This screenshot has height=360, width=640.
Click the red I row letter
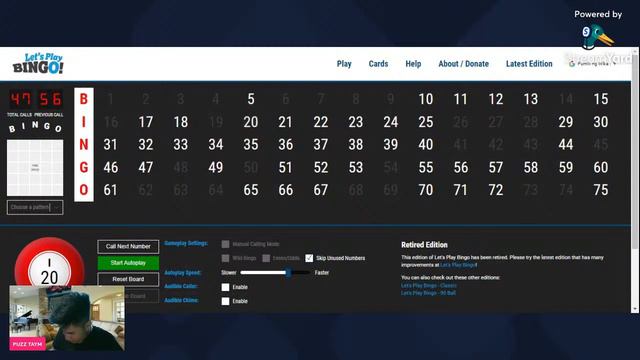pos(84,122)
